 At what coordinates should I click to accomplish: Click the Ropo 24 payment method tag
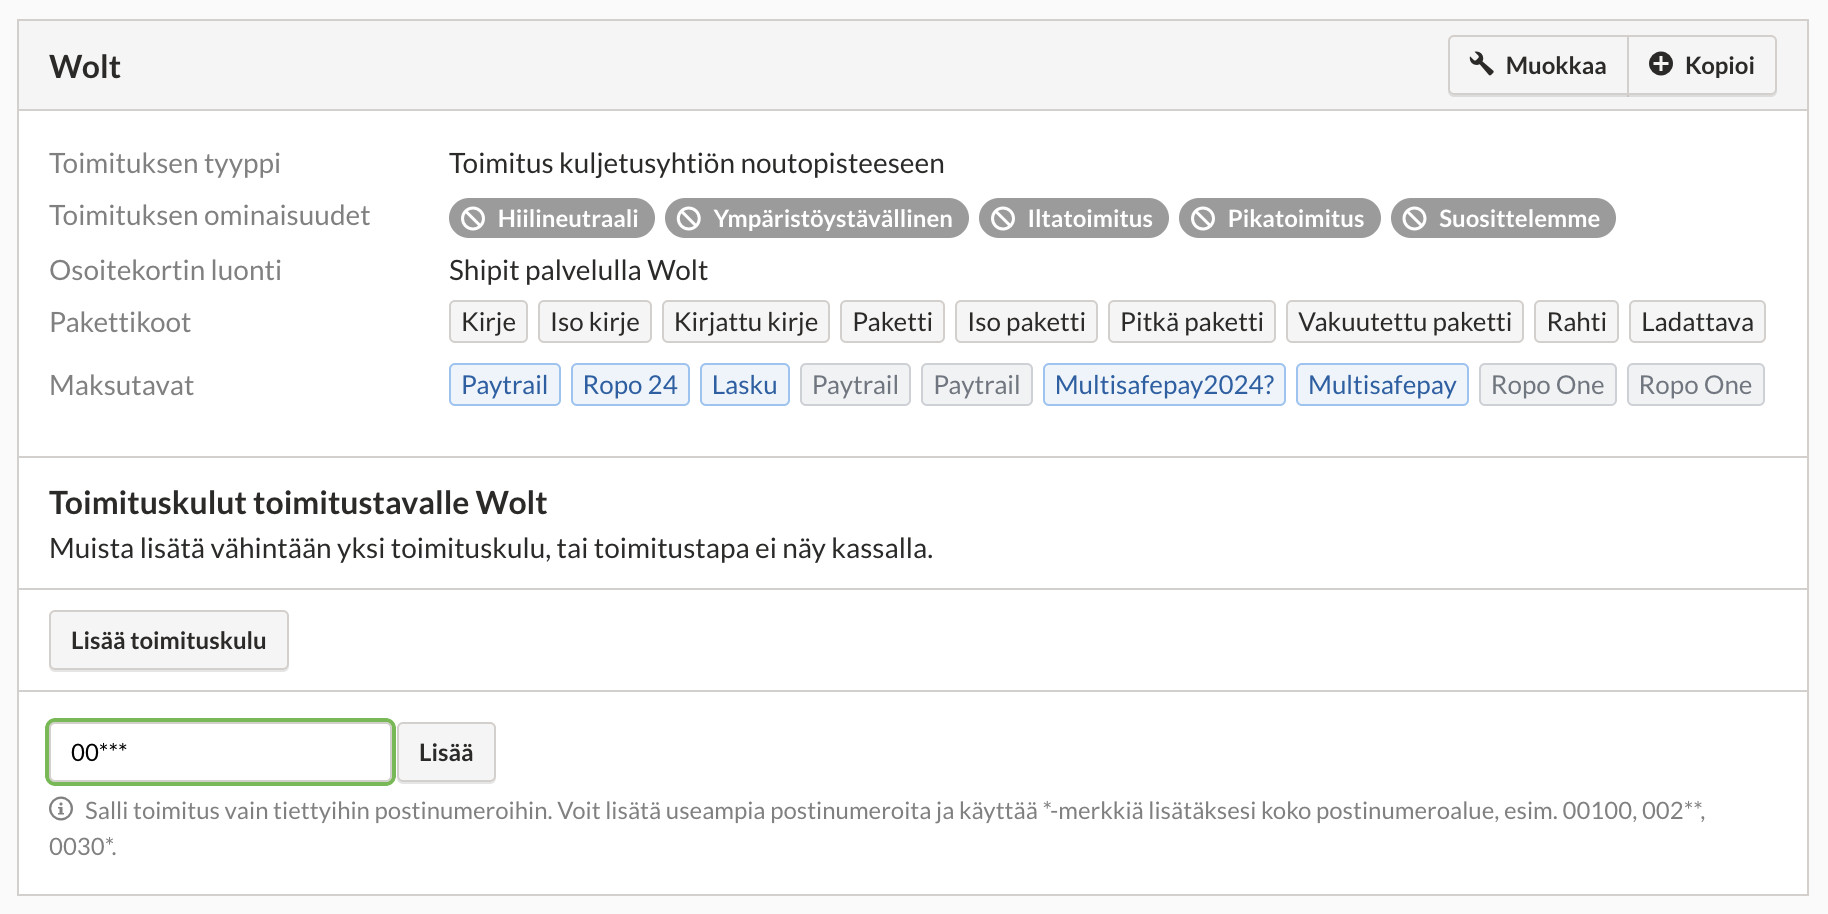[x=630, y=385]
